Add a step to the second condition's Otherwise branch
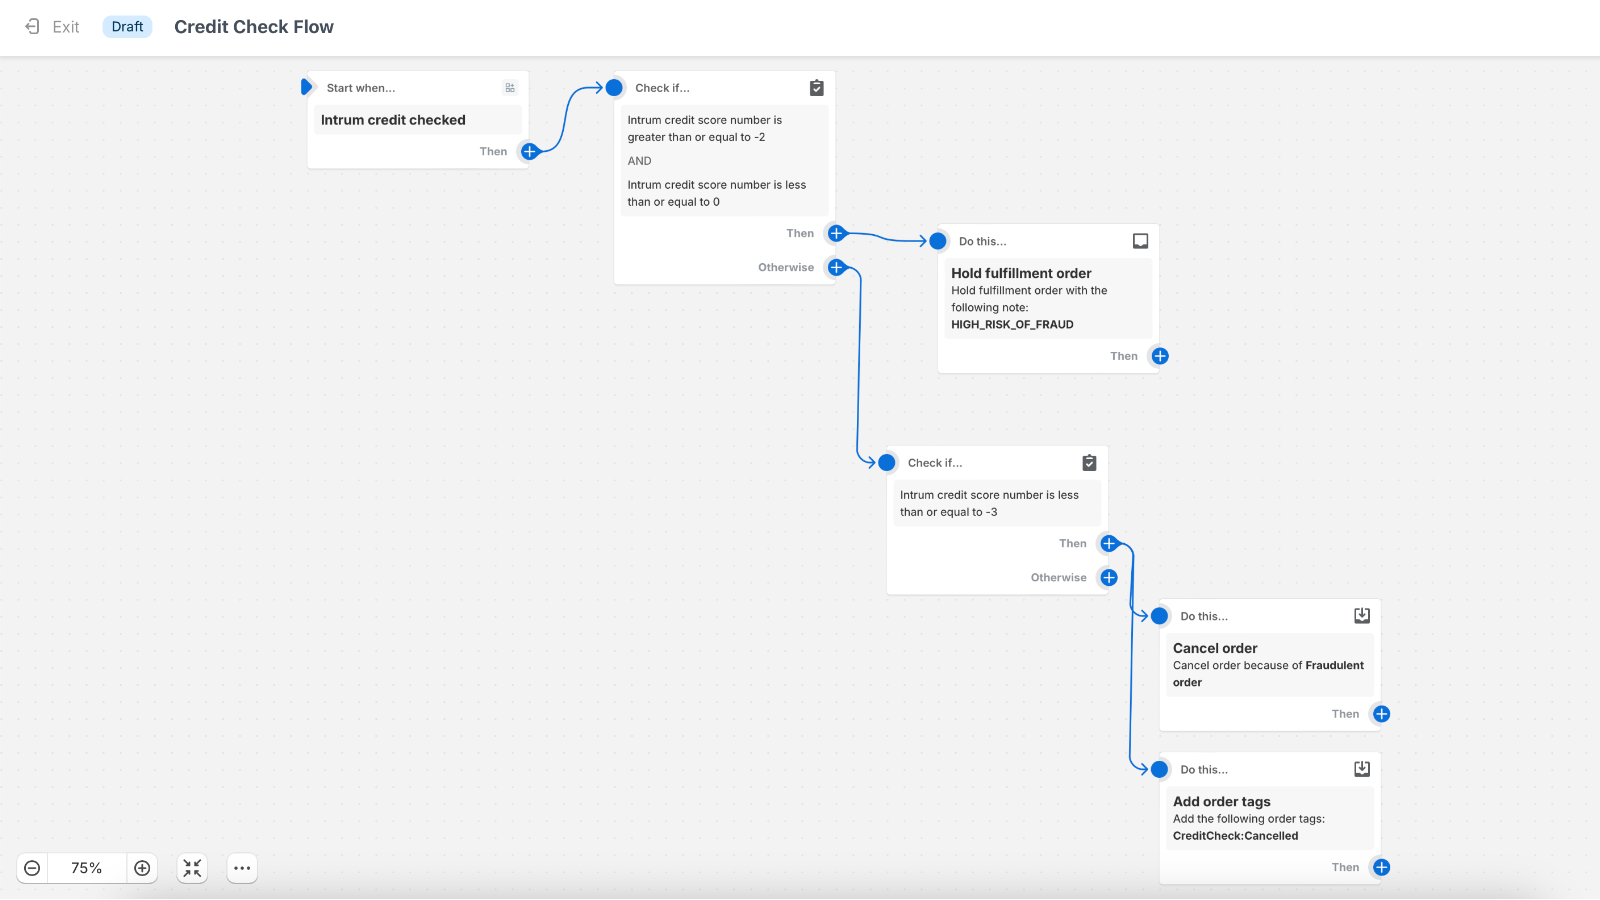The height and width of the screenshot is (900, 1600). (1108, 577)
